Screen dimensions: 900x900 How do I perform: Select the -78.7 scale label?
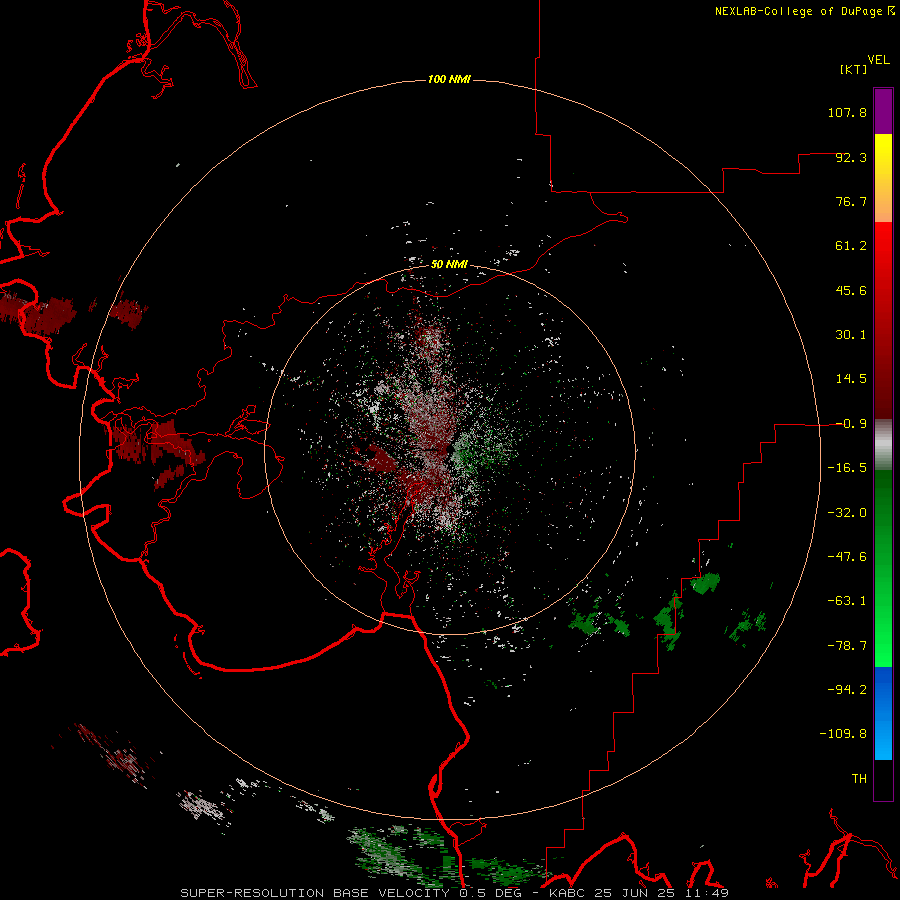click(x=847, y=646)
